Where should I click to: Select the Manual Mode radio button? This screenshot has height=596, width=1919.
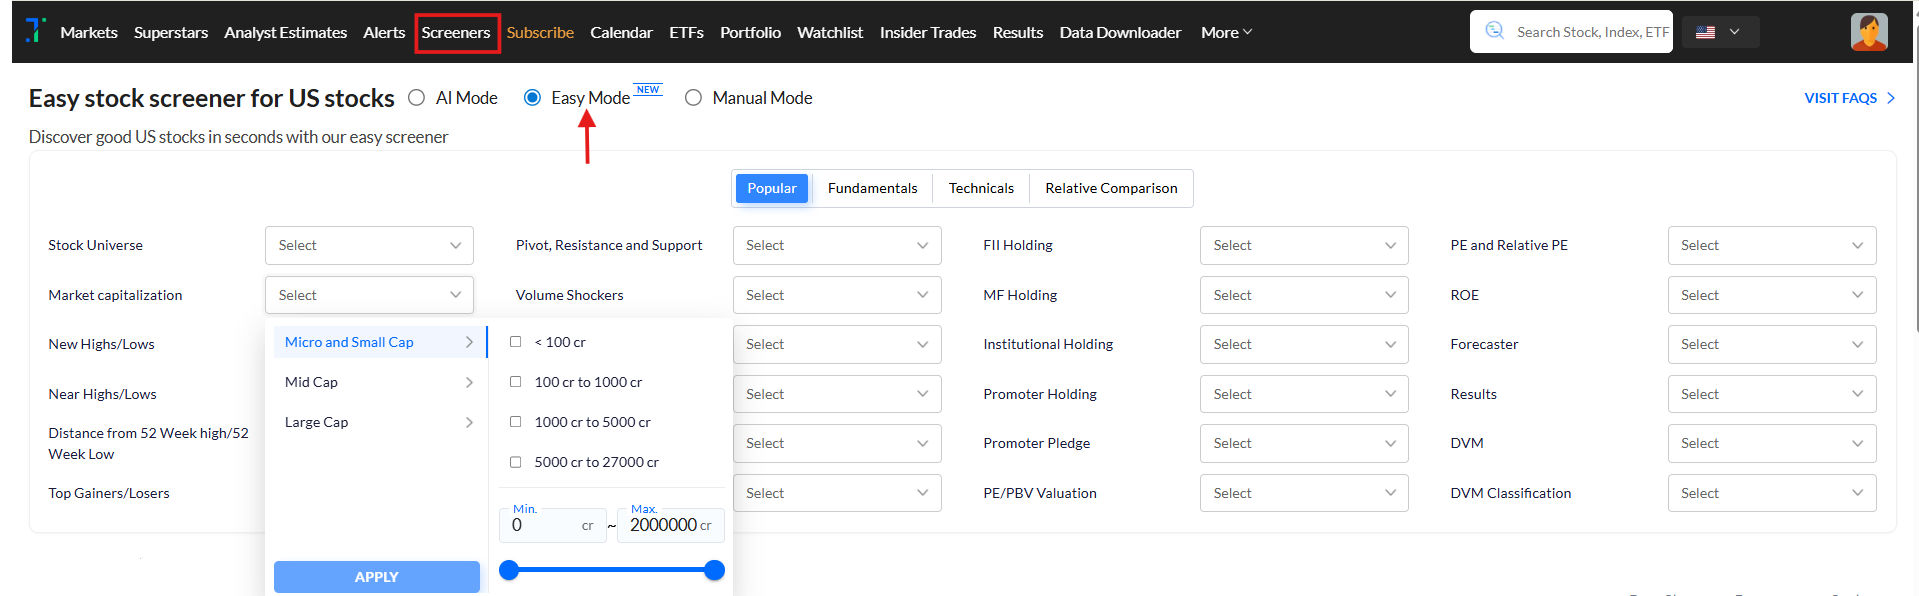coord(693,98)
